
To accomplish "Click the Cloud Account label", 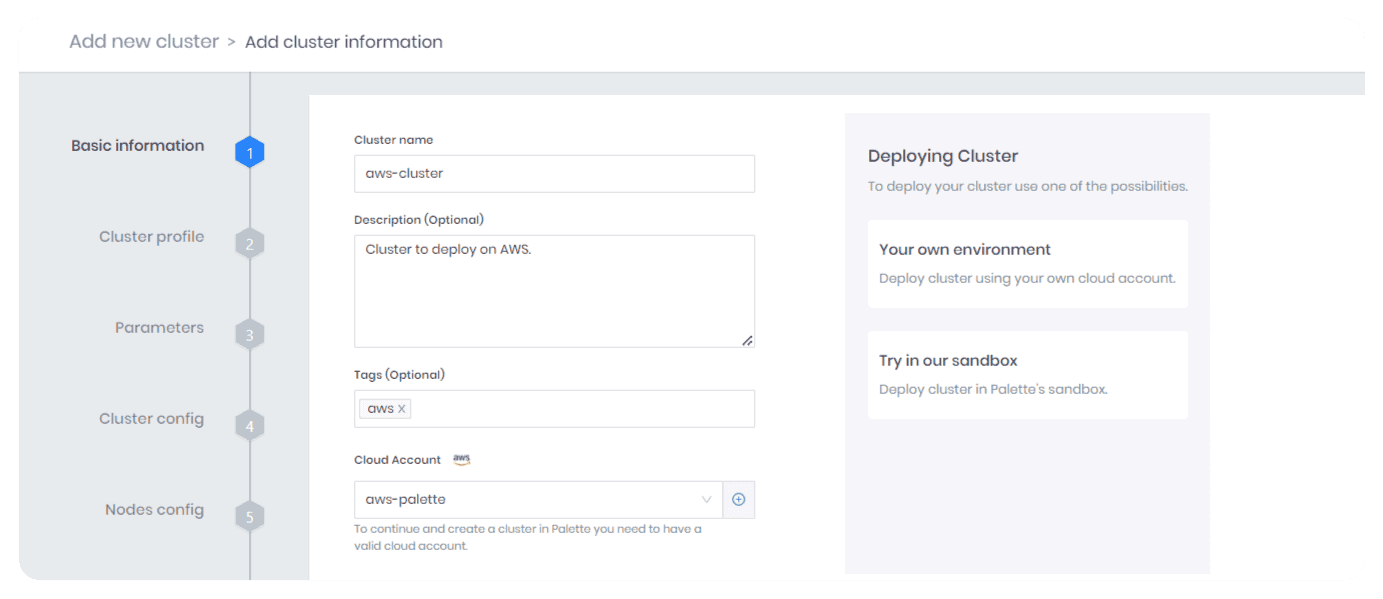I will (x=397, y=460).
